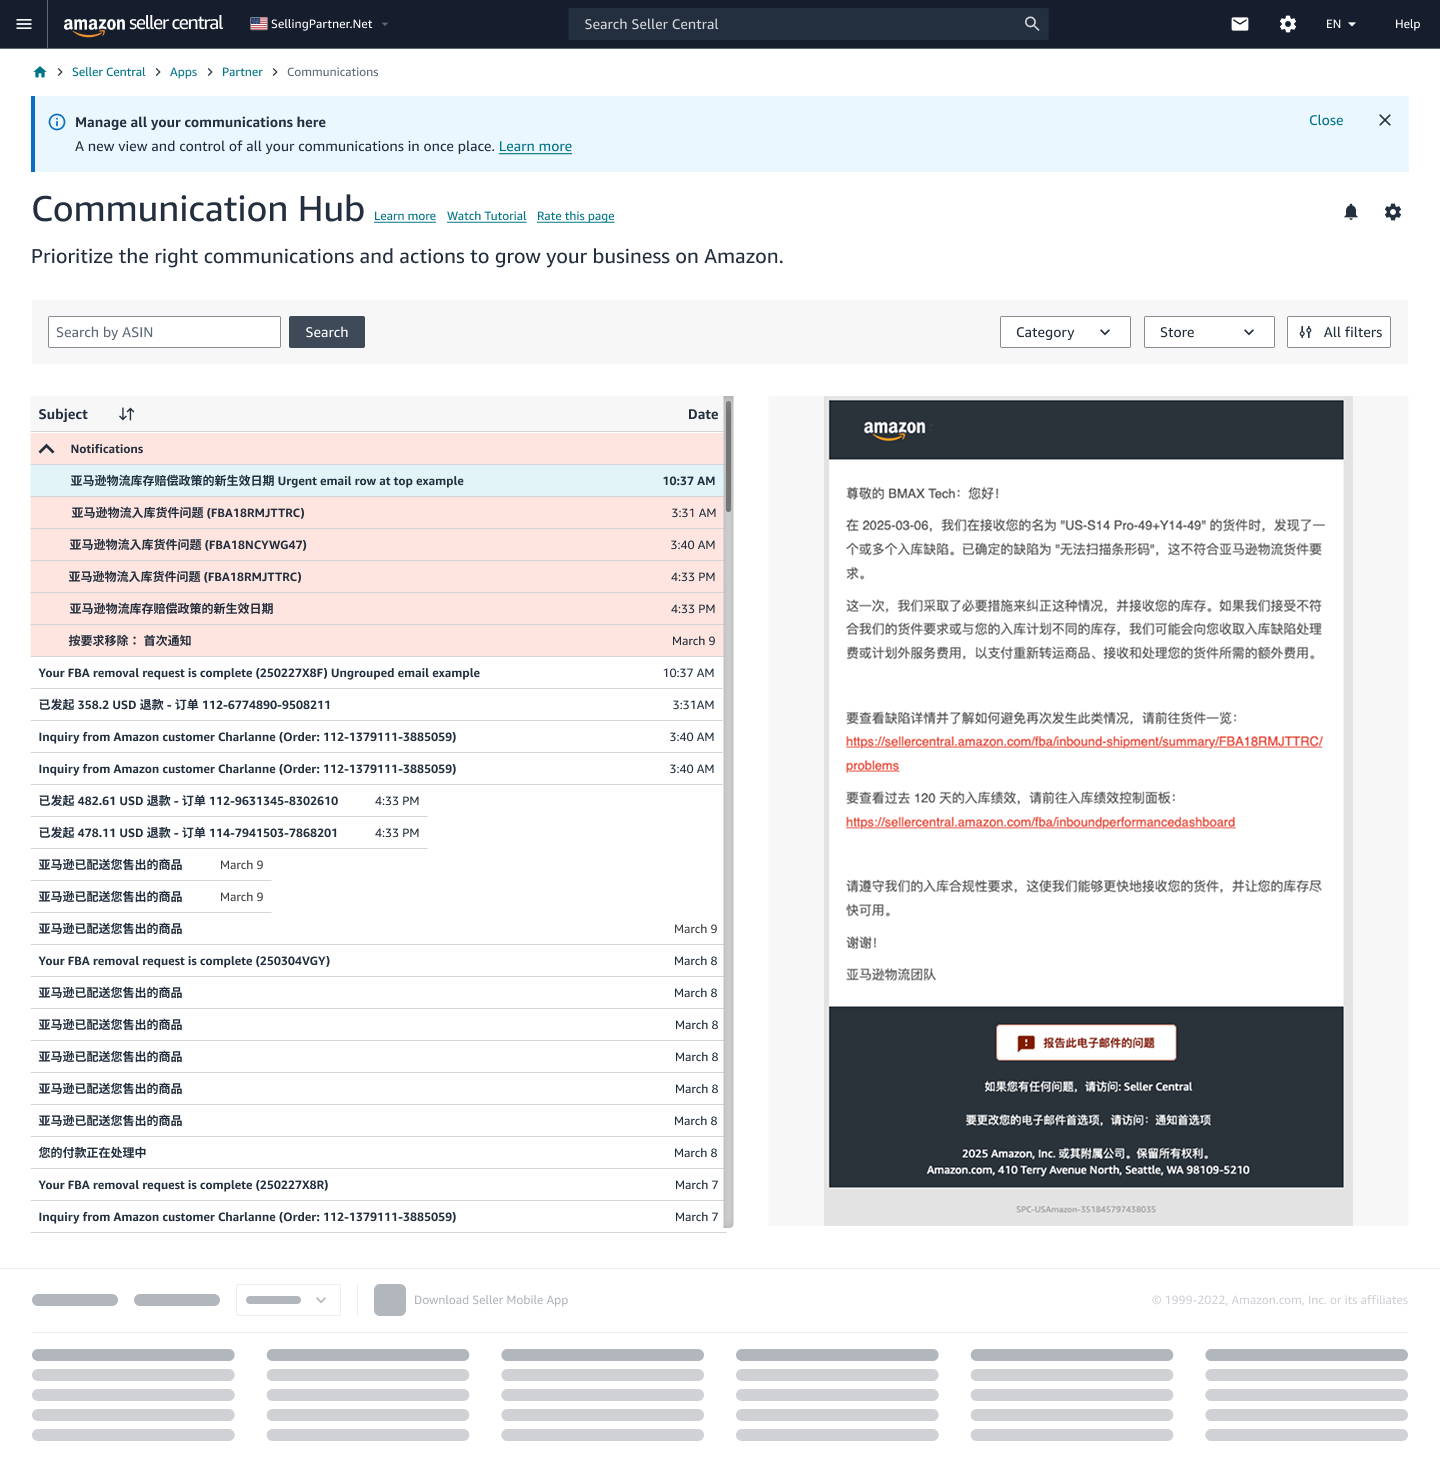Open Charlanne inquiry dated March 7
This screenshot has height=1457, width=1440.
377,1217
